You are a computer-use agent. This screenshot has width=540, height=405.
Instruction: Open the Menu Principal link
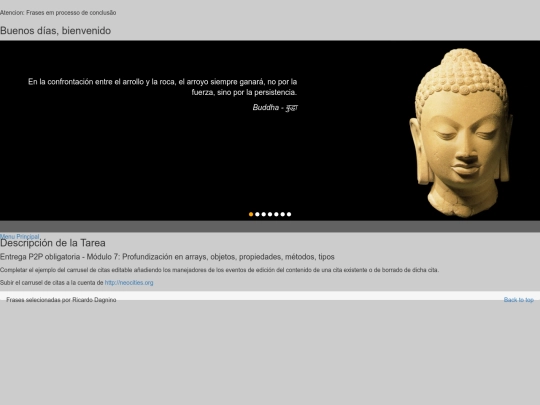[x=20, y=236]
